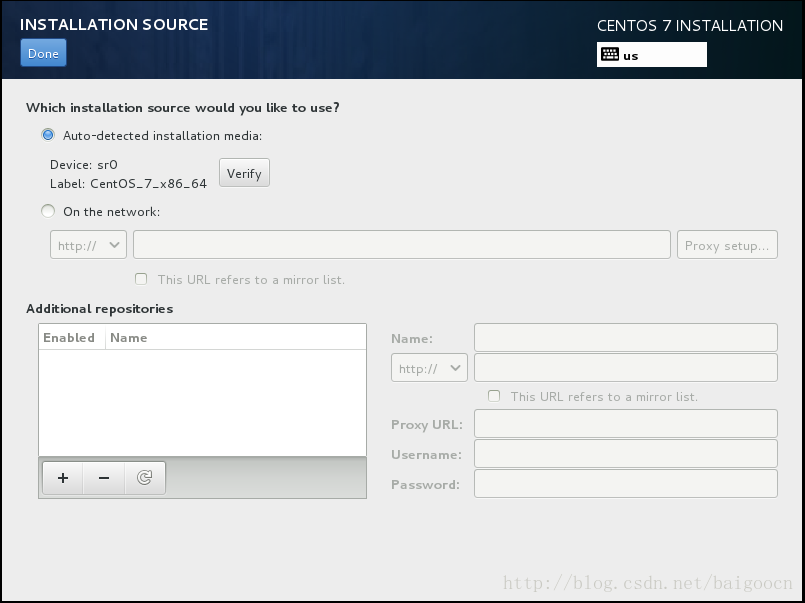Screen dimensions: 805x603
Task: Focus the repository Name field
Action: click(x=625, y=338)
